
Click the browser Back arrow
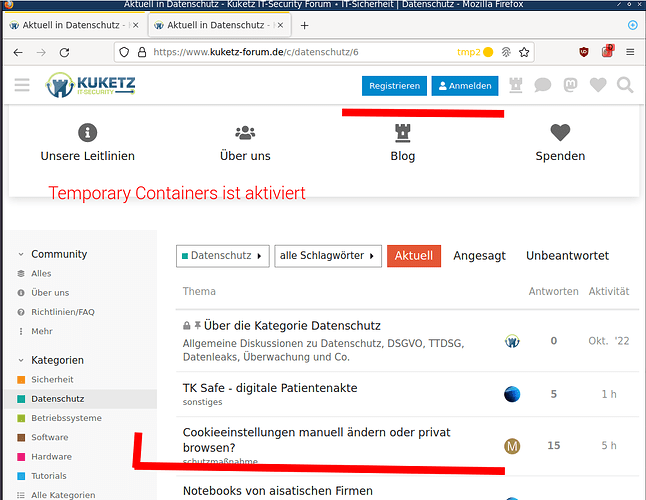(18, 52)
